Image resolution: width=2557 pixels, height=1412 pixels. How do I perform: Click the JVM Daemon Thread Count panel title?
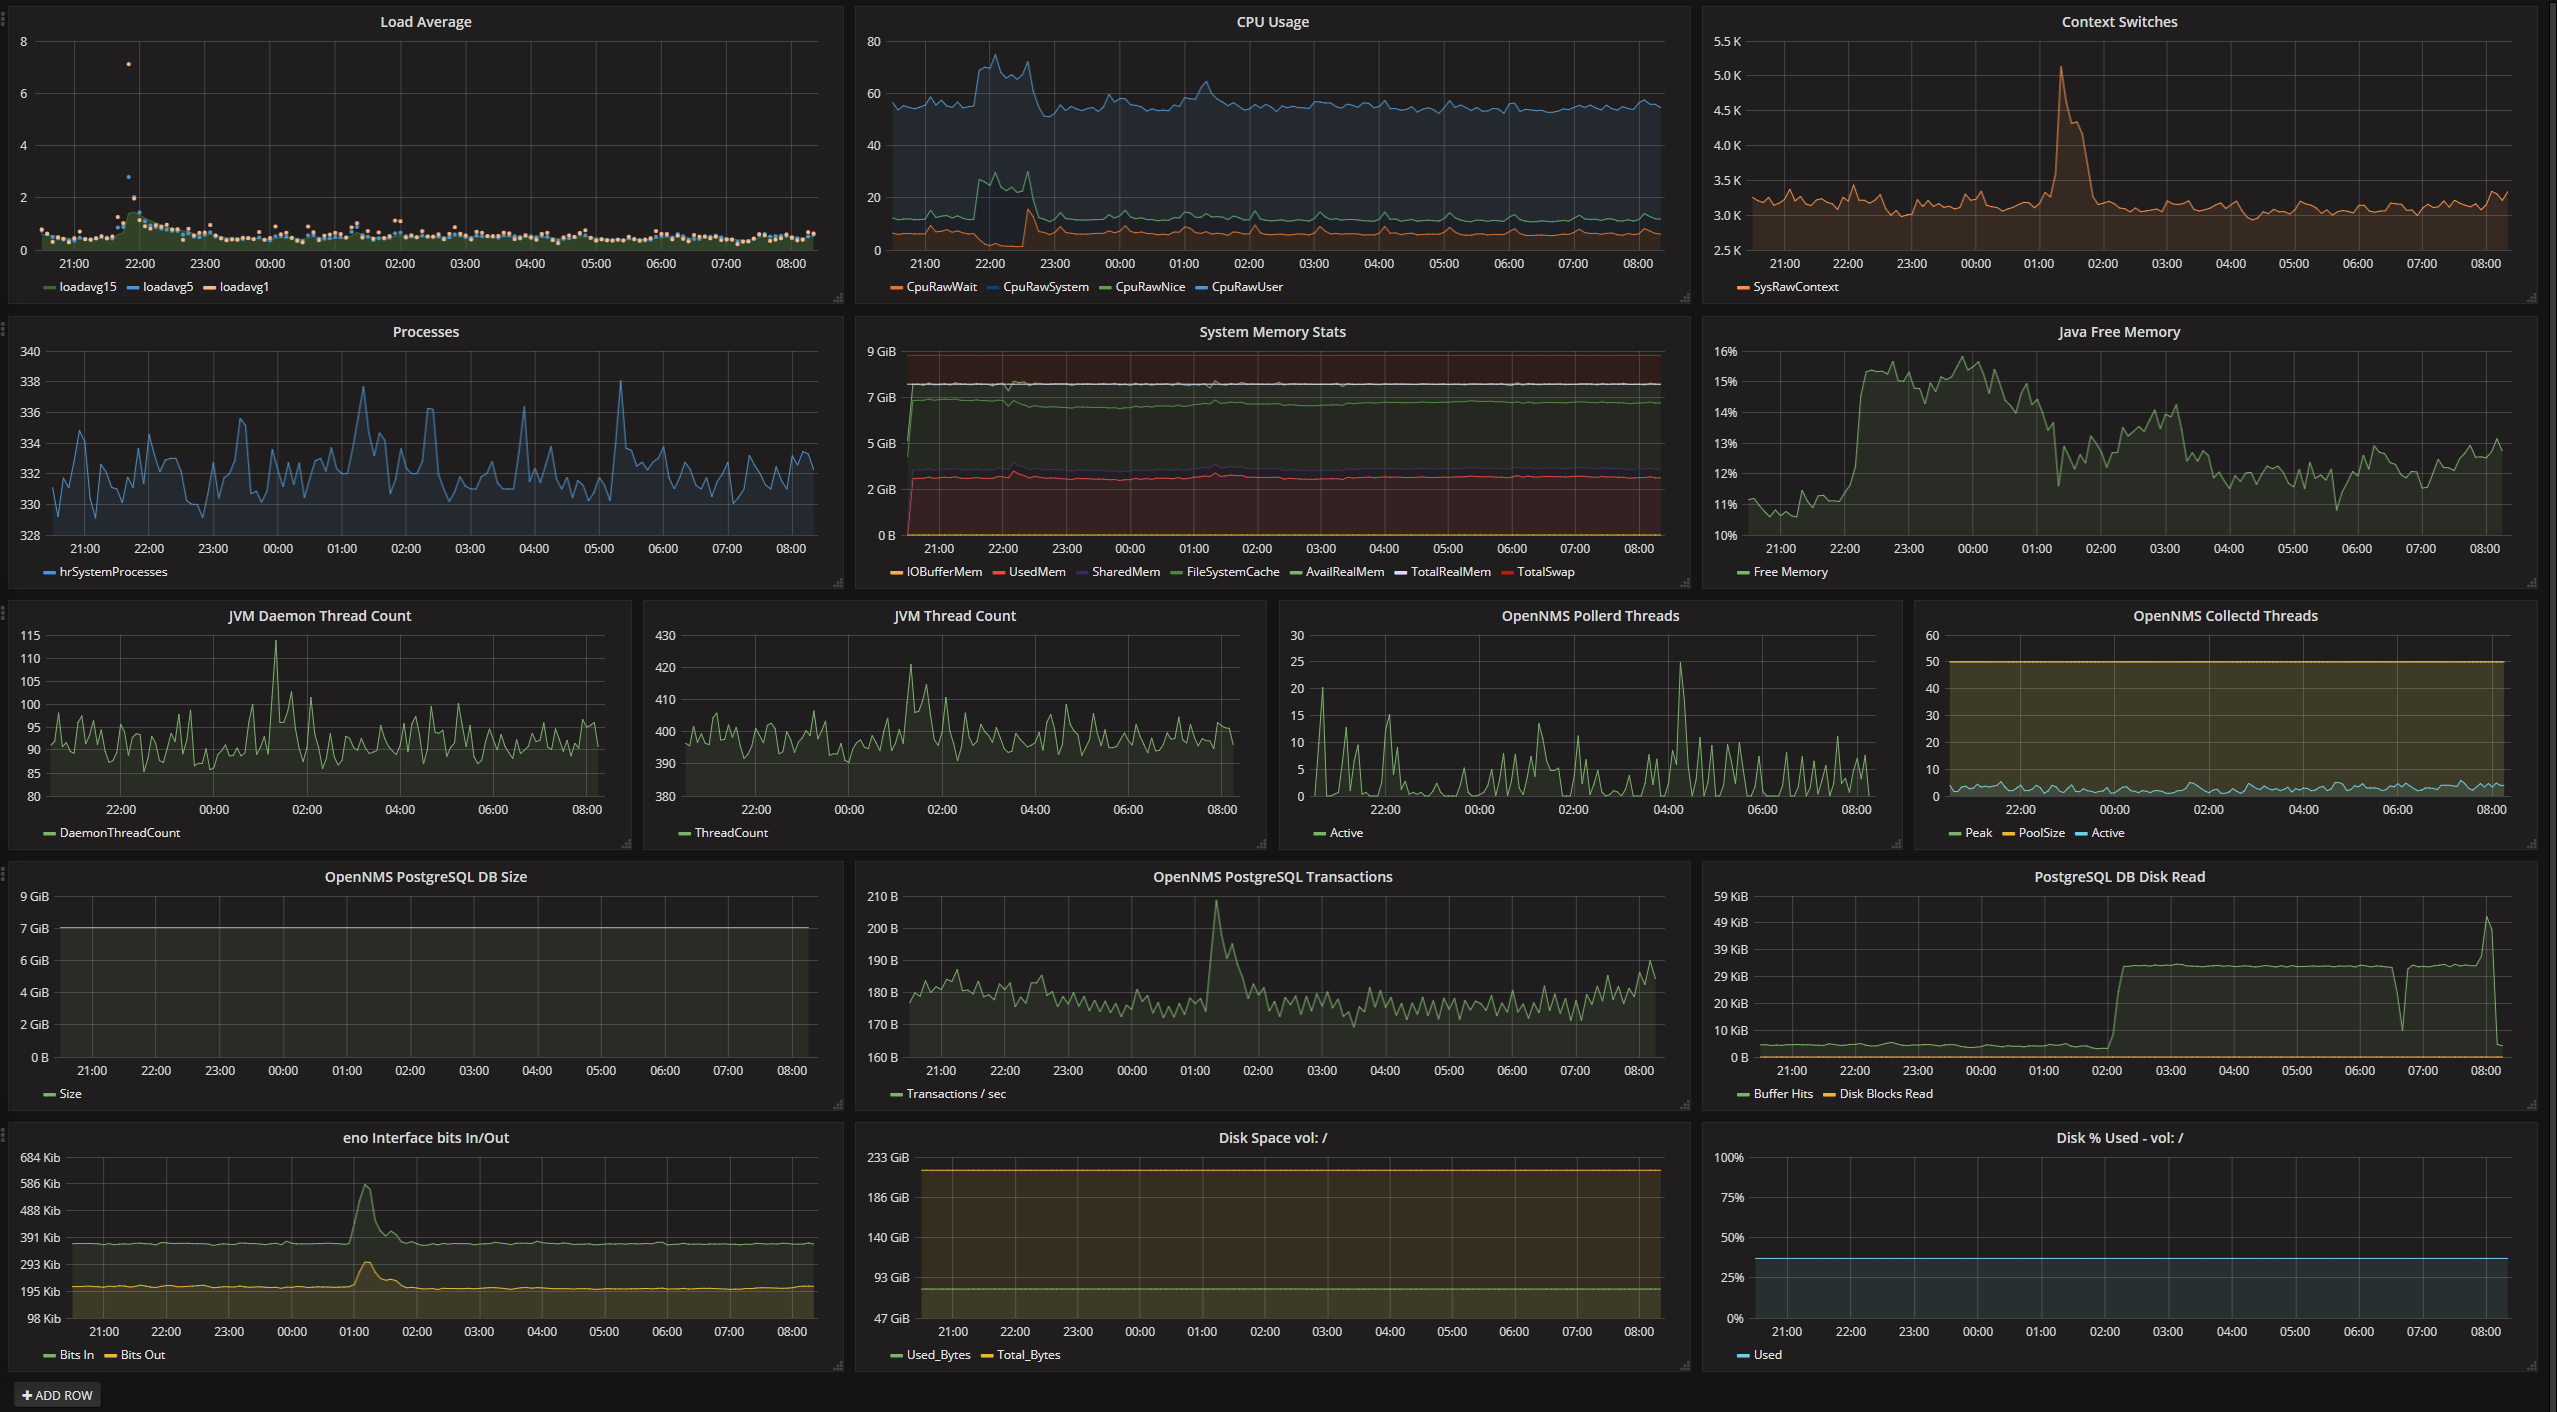pyautogui.click(x=320, y=616)
